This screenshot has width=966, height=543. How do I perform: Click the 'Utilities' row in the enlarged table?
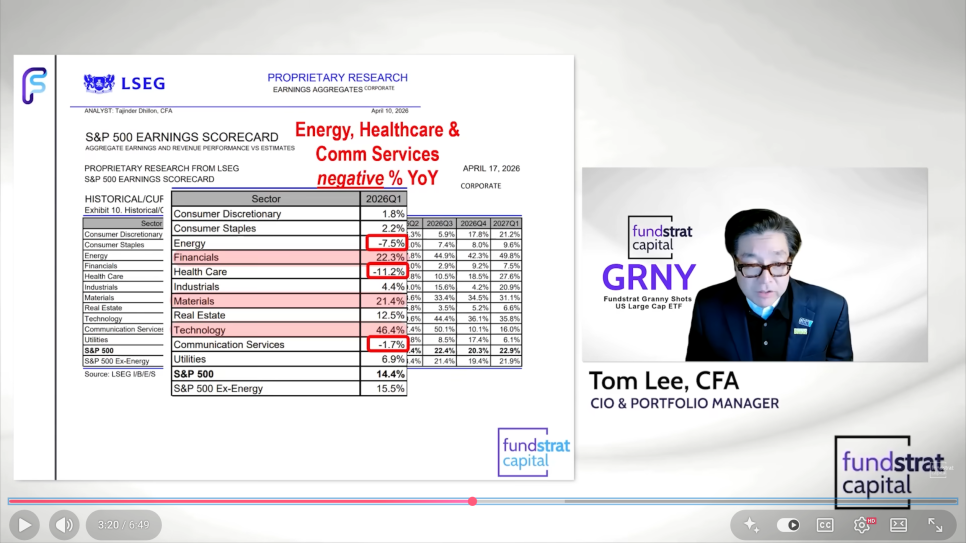[289, 359]
